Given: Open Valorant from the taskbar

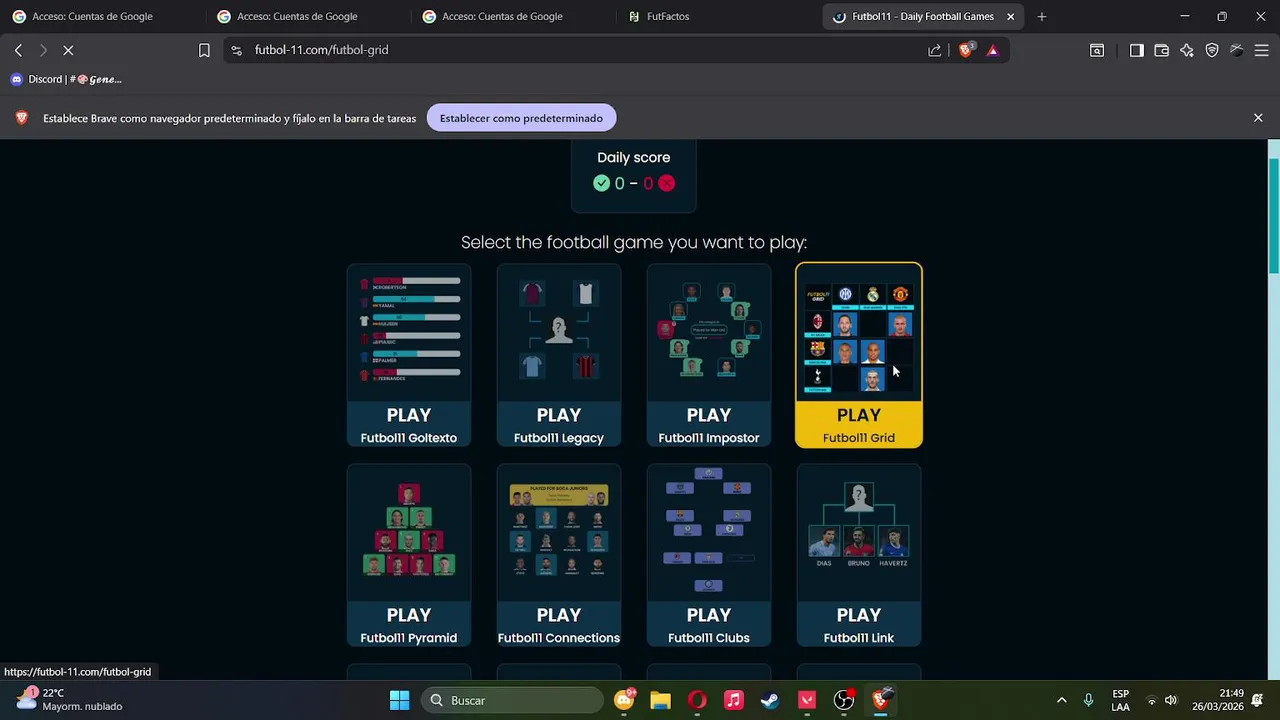Looking at the screenshot, I should (807, 700).
